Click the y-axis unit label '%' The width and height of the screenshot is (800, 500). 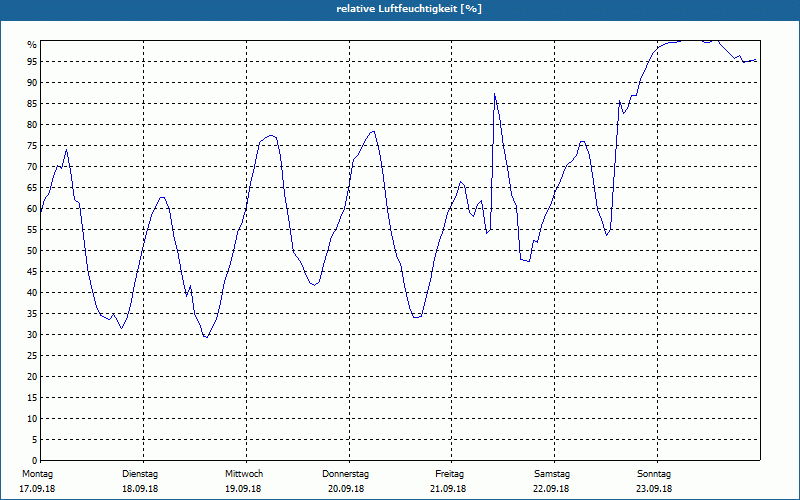[32, 45]
